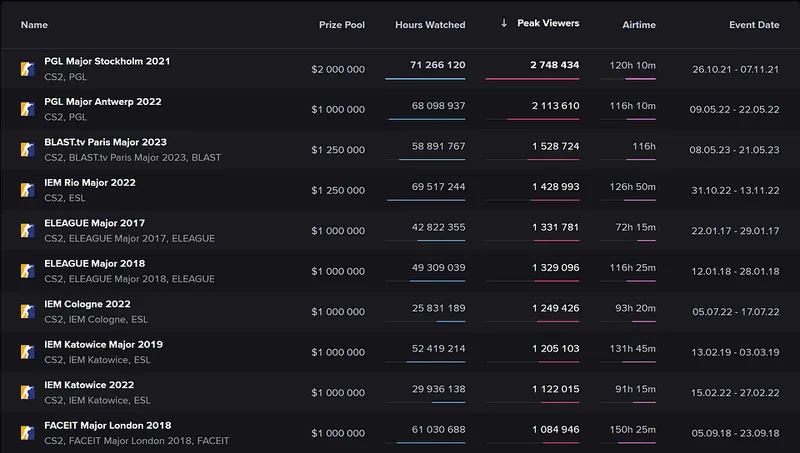The width and height of the screenshot is (800, 453).
Task: Click the CS2 icon beside BLAST.tv Paris Major 2023
Action: [28, 149]
